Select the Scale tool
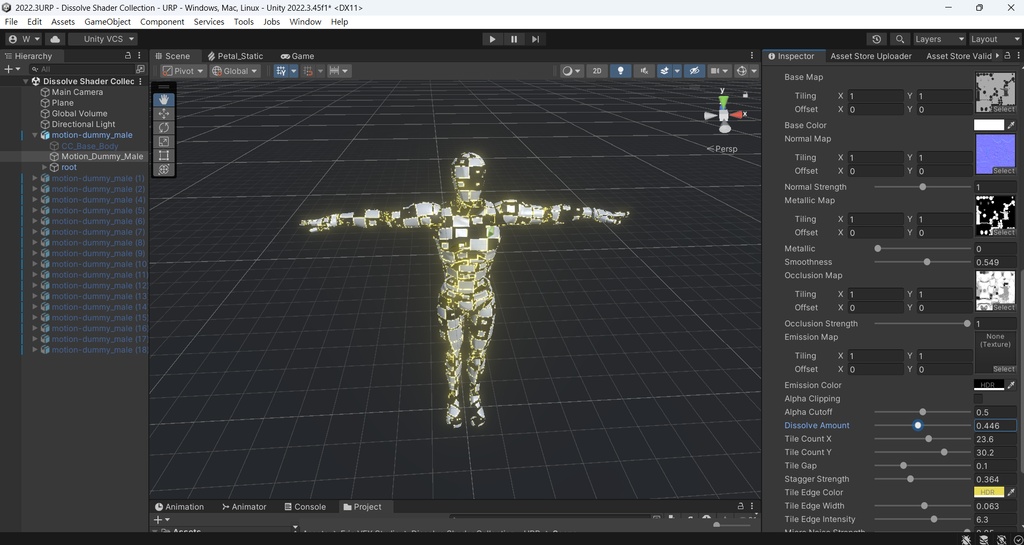1024x545 pixels. click(163, 141)
